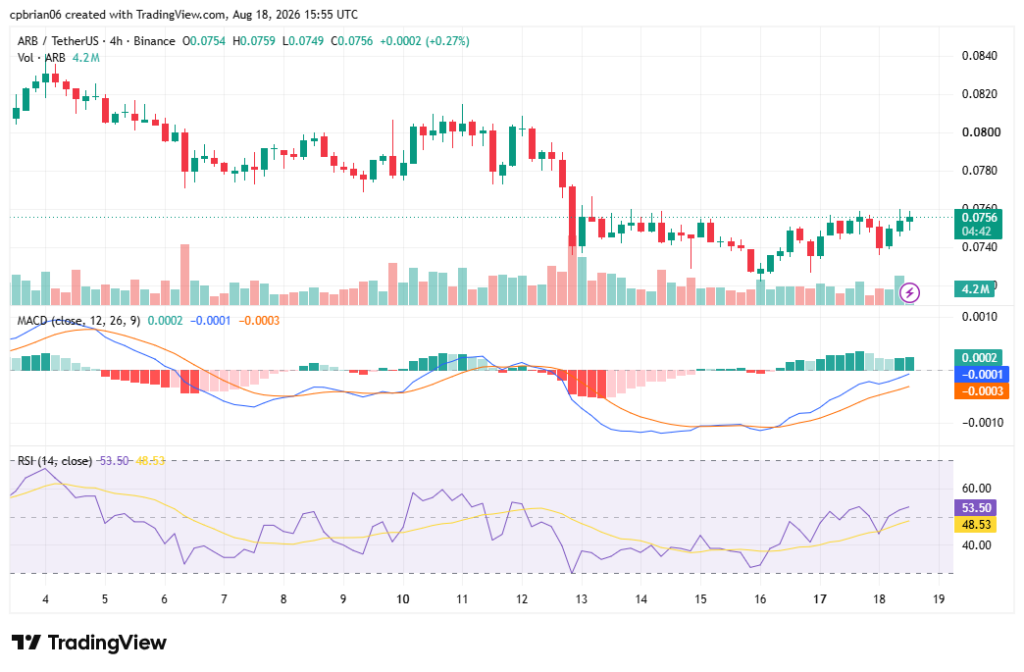Select the ARB / TetherUS symbol title
The image size is (1024, 672).
click(x=95, y=41)
